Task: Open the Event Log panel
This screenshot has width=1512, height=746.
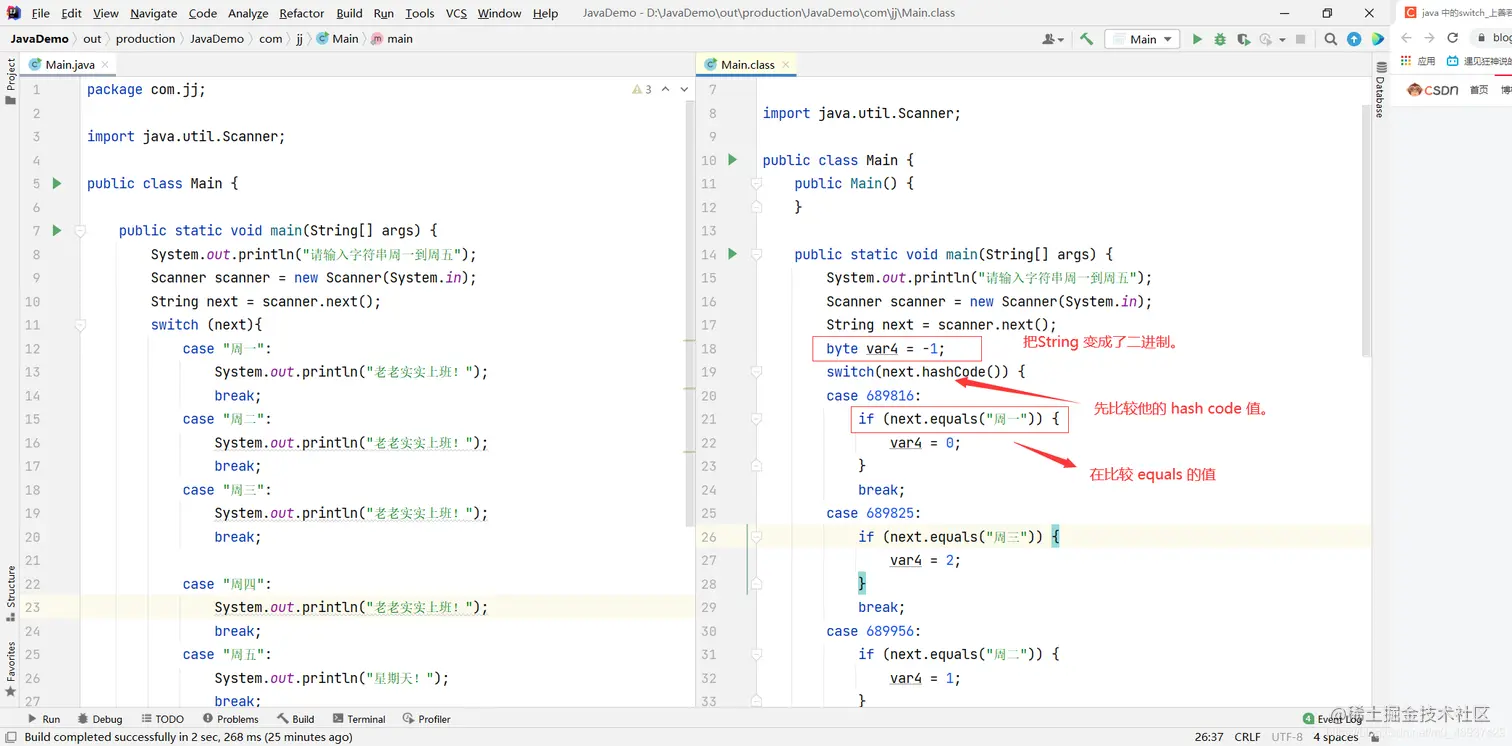Action: pos(1333,719)
